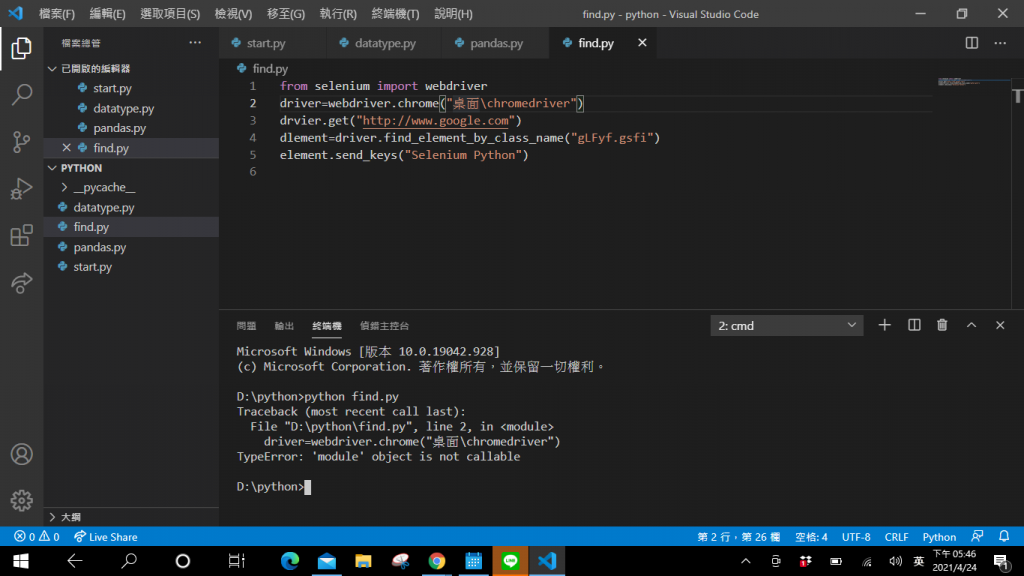Open File Explorer from the taskbar
This screenshot has width=1024, height=576.
click(363, 561)
